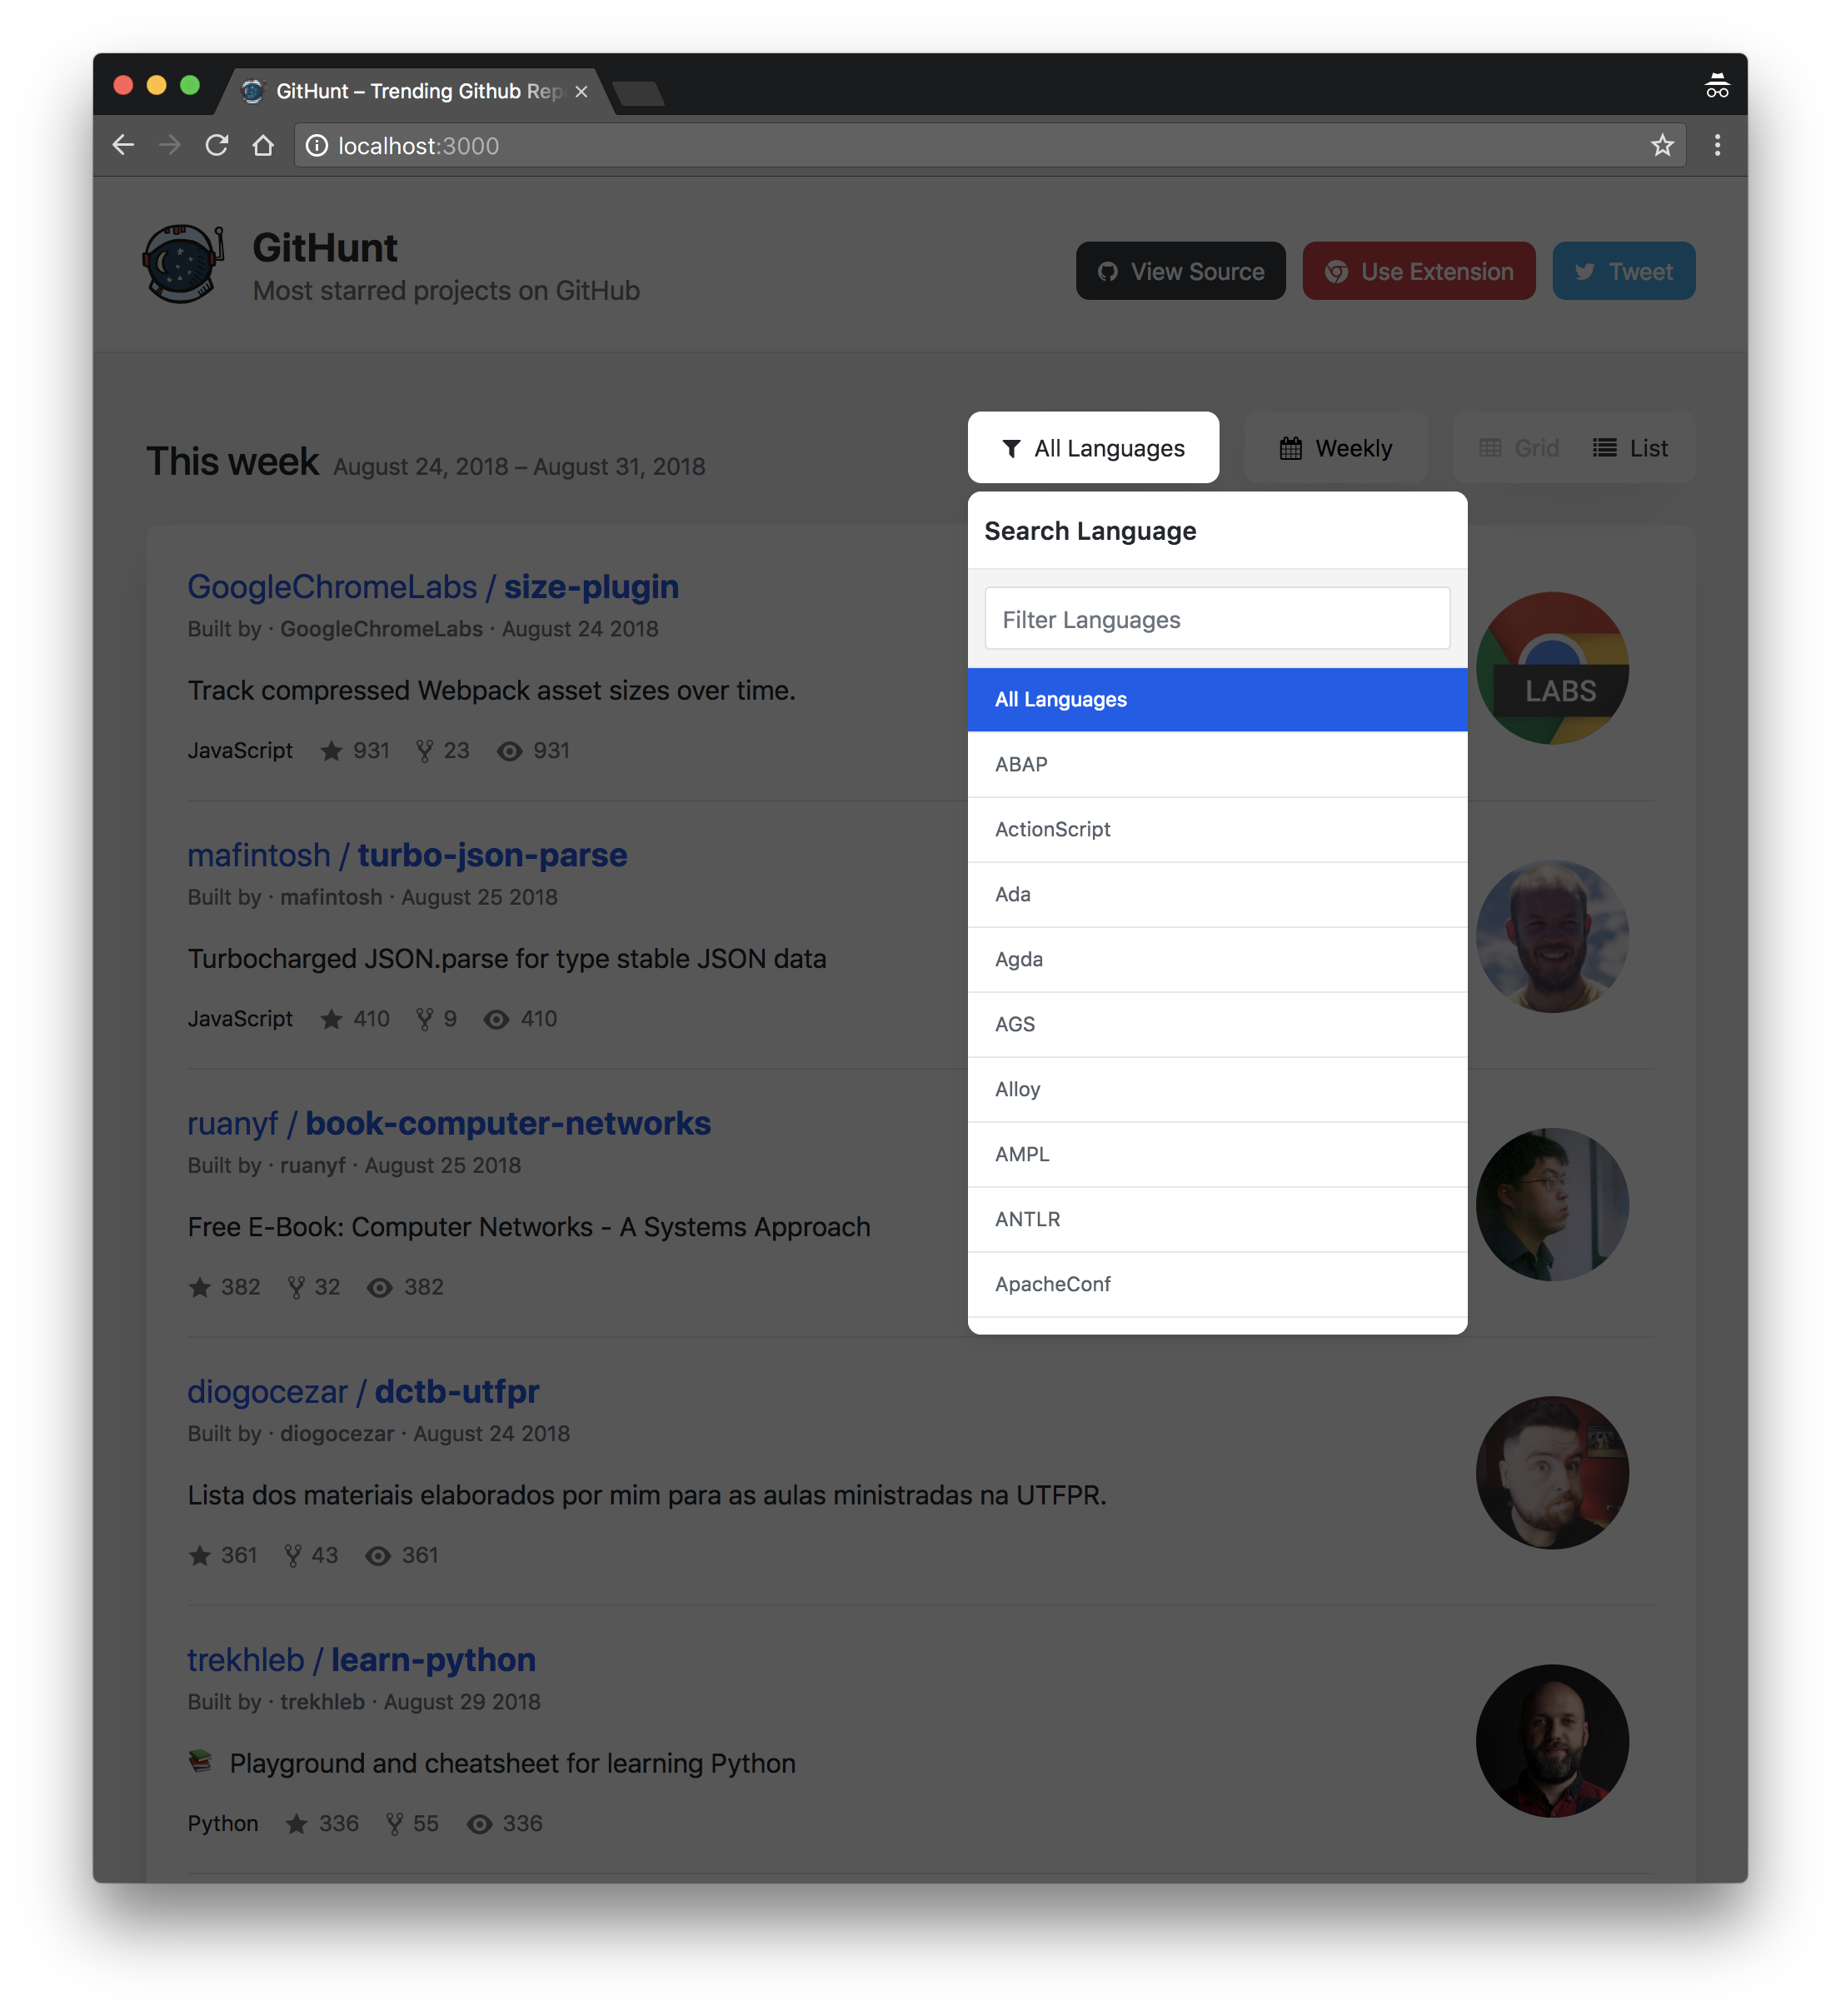Image resolution: width=1841 pixels, height=2016 pixels.
Task: Click the Filter Languages search input field
Action: (1219, 618)
